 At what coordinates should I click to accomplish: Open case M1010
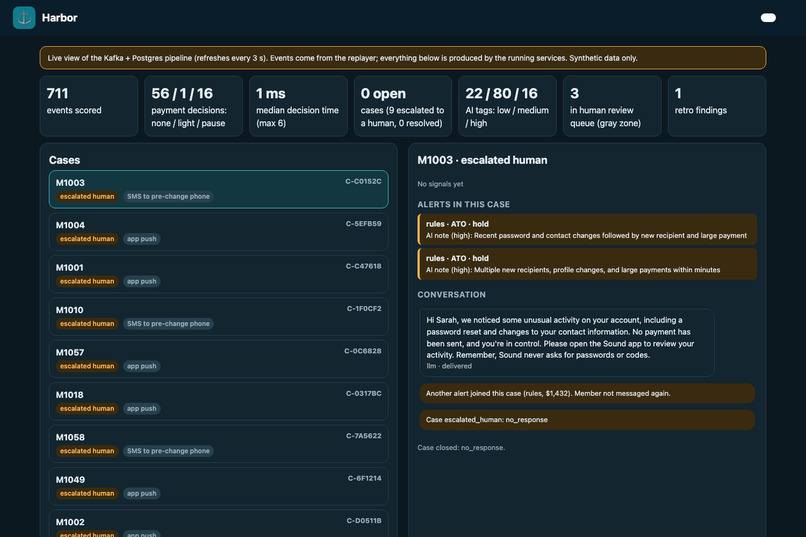click(218, 317)
